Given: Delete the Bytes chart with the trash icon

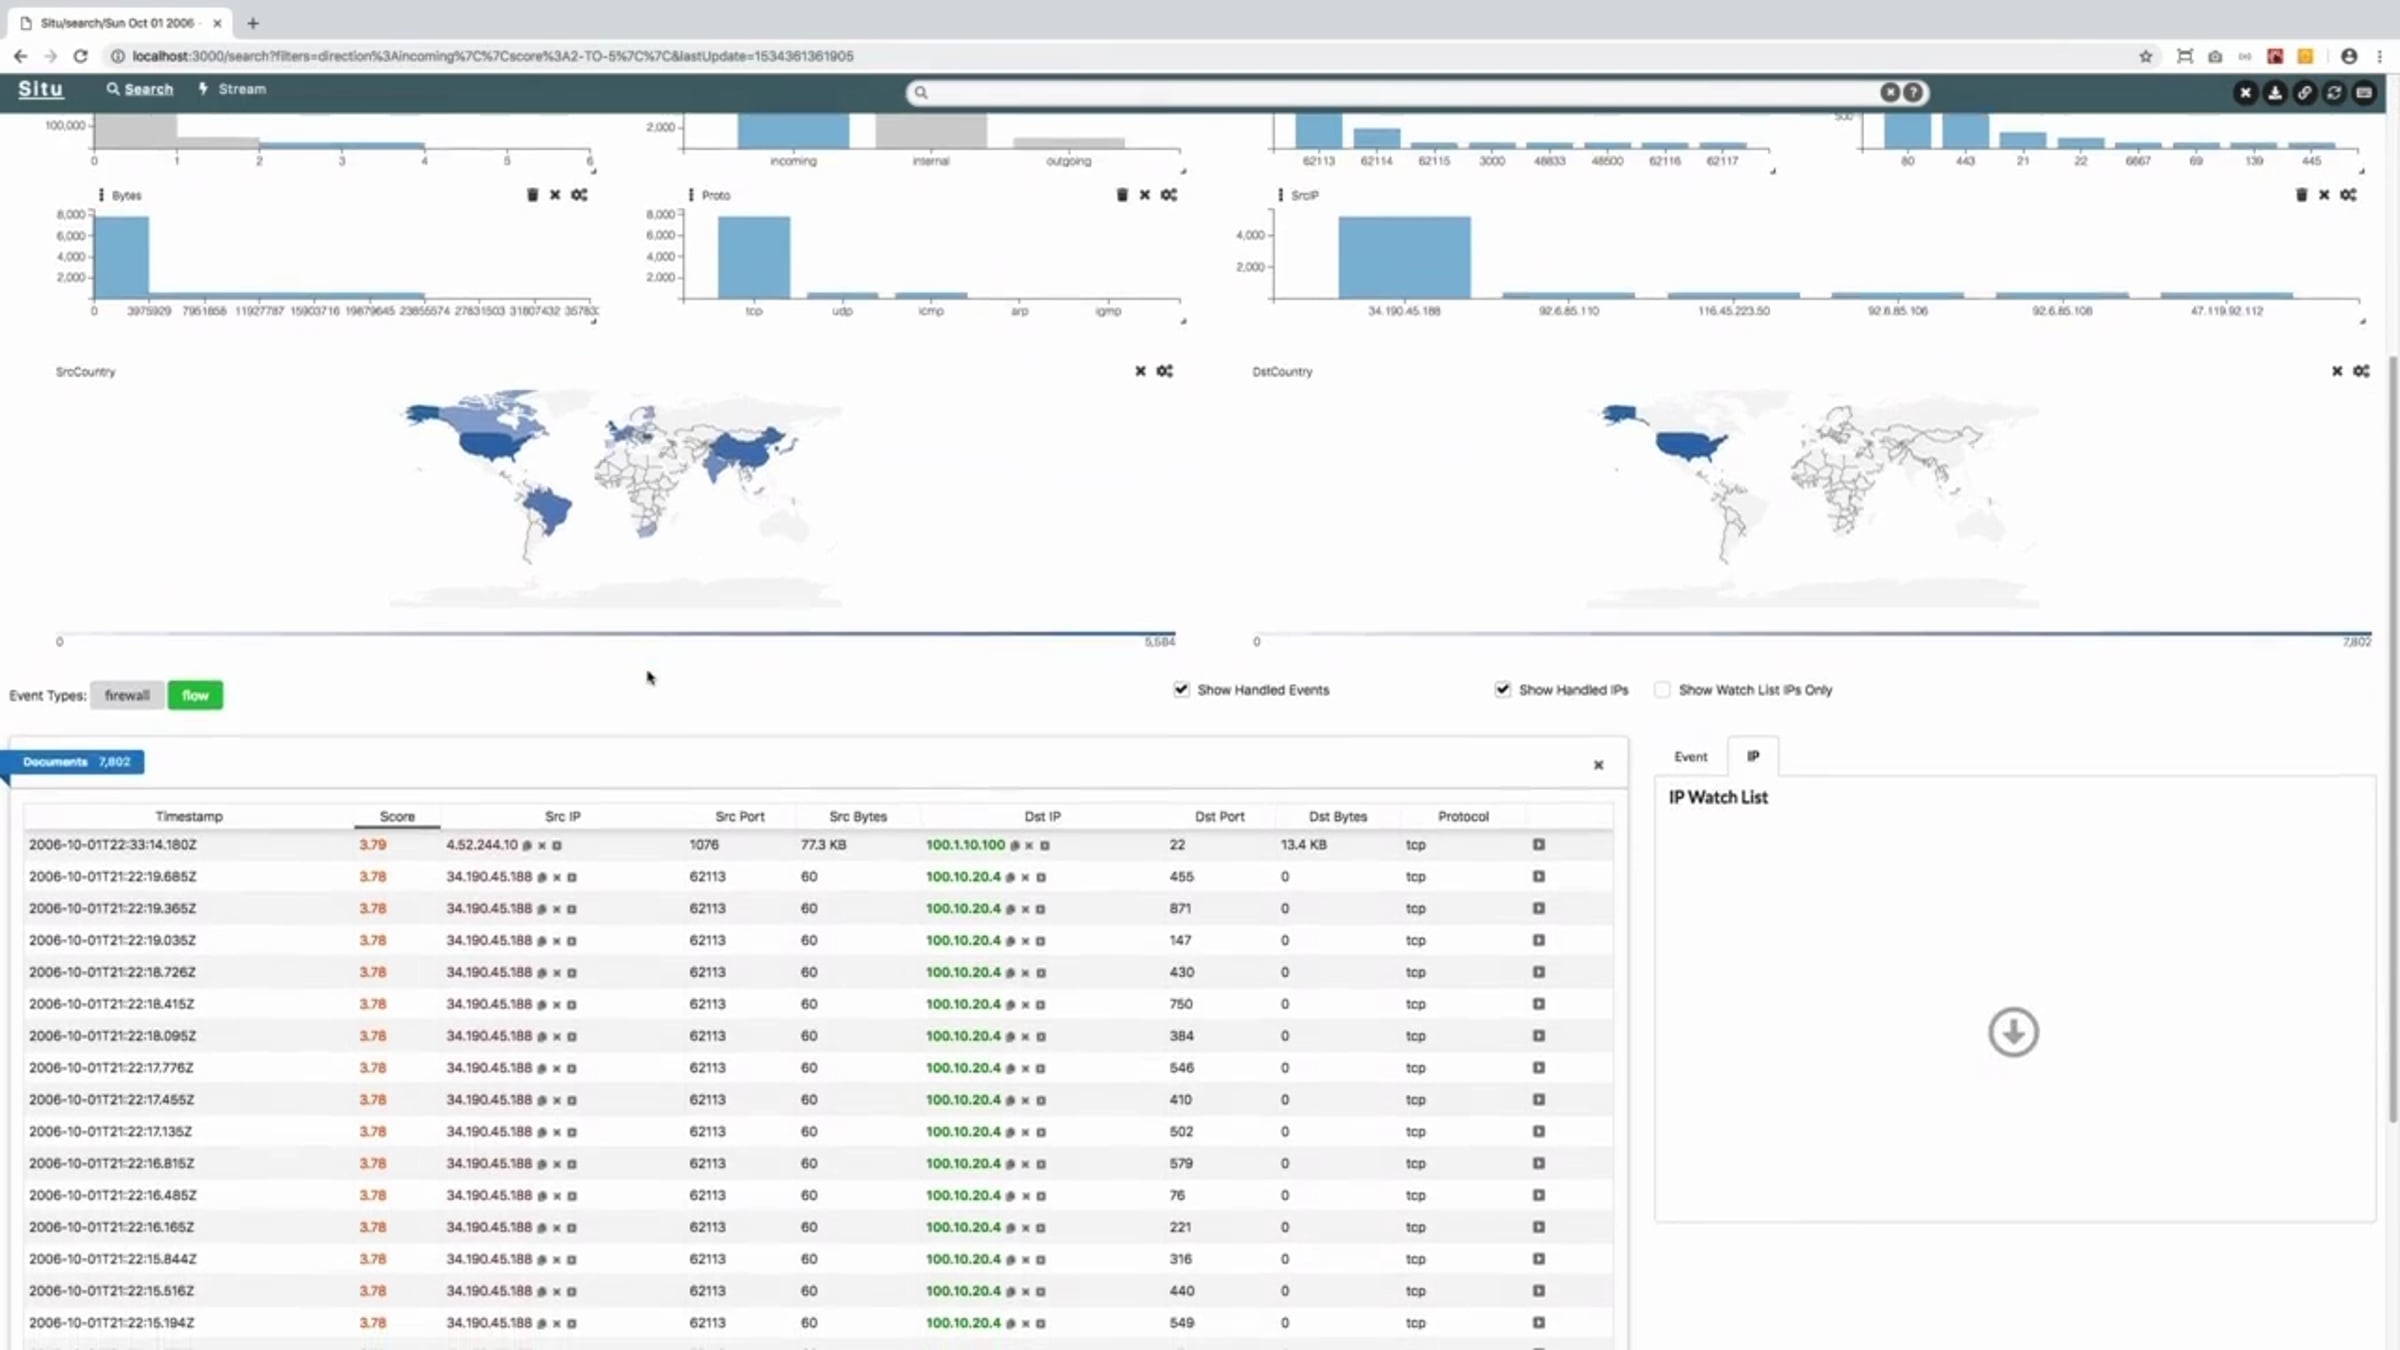Looking at the screenshot, I should [532, 195].
